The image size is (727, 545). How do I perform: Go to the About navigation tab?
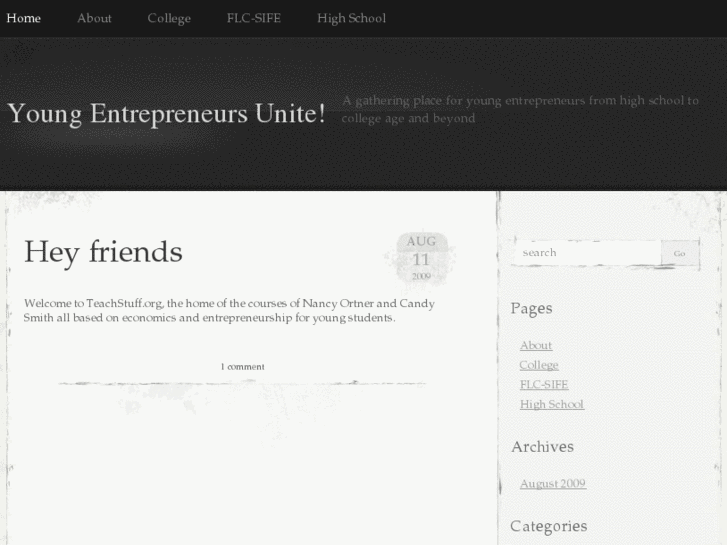click(x=94, y=18)
